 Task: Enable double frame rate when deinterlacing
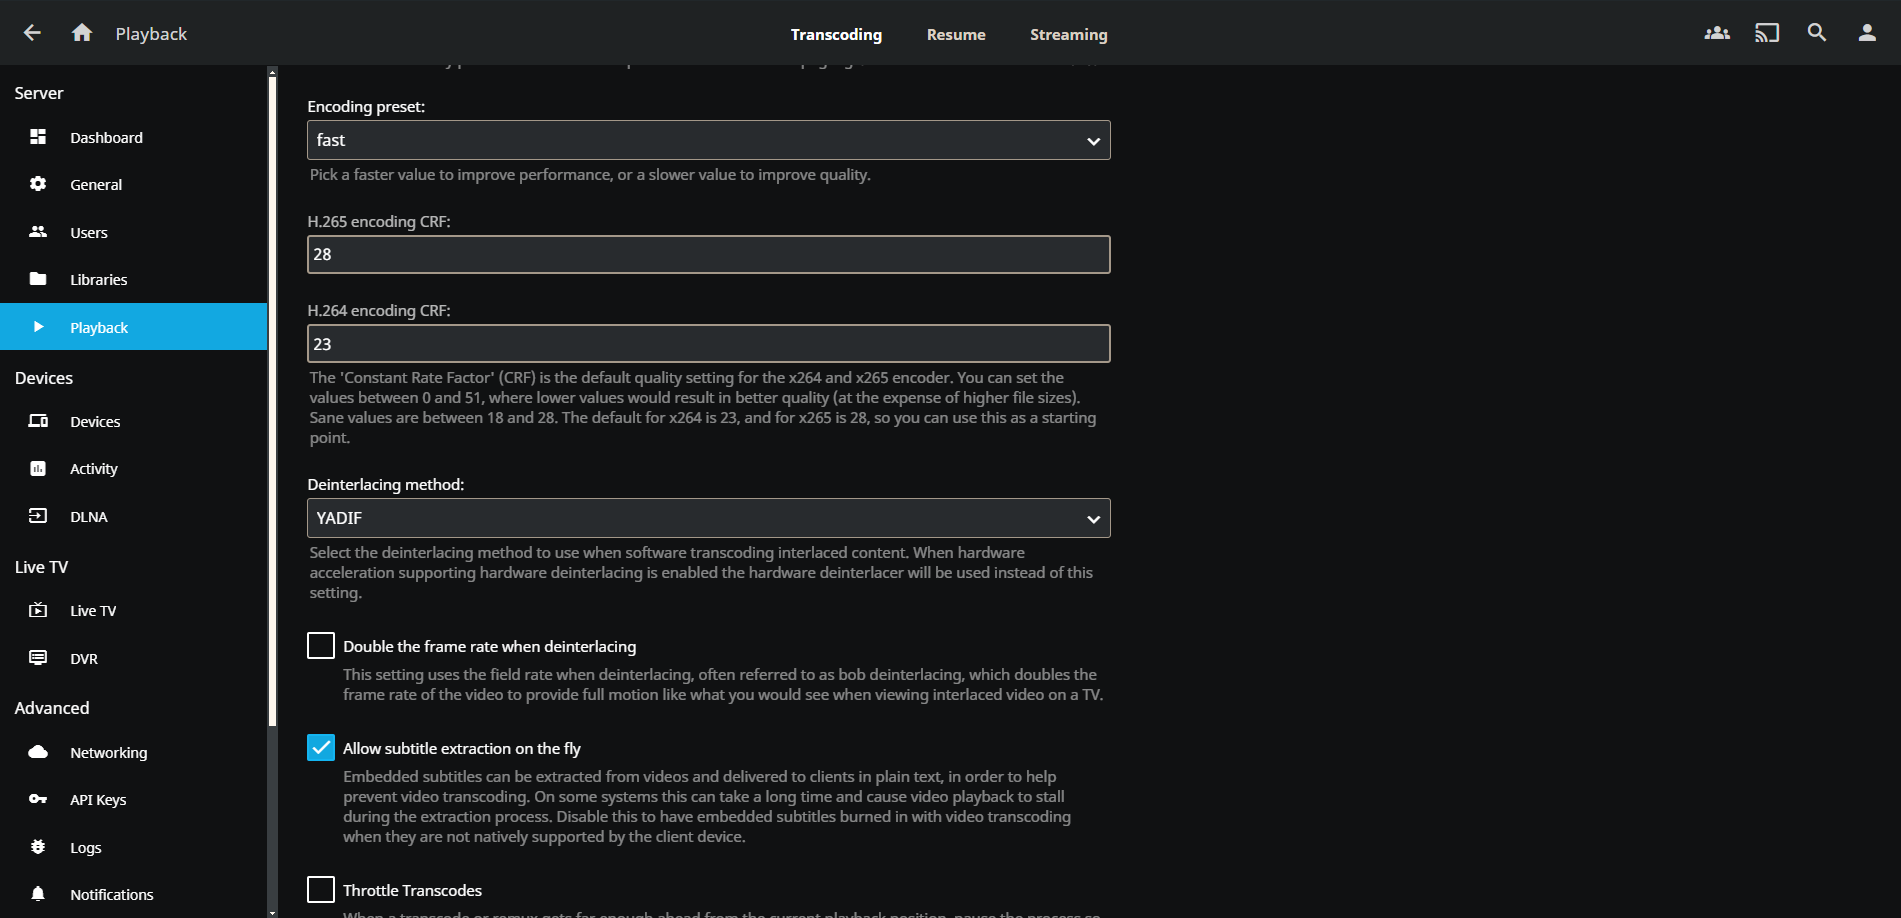(321, 646)
